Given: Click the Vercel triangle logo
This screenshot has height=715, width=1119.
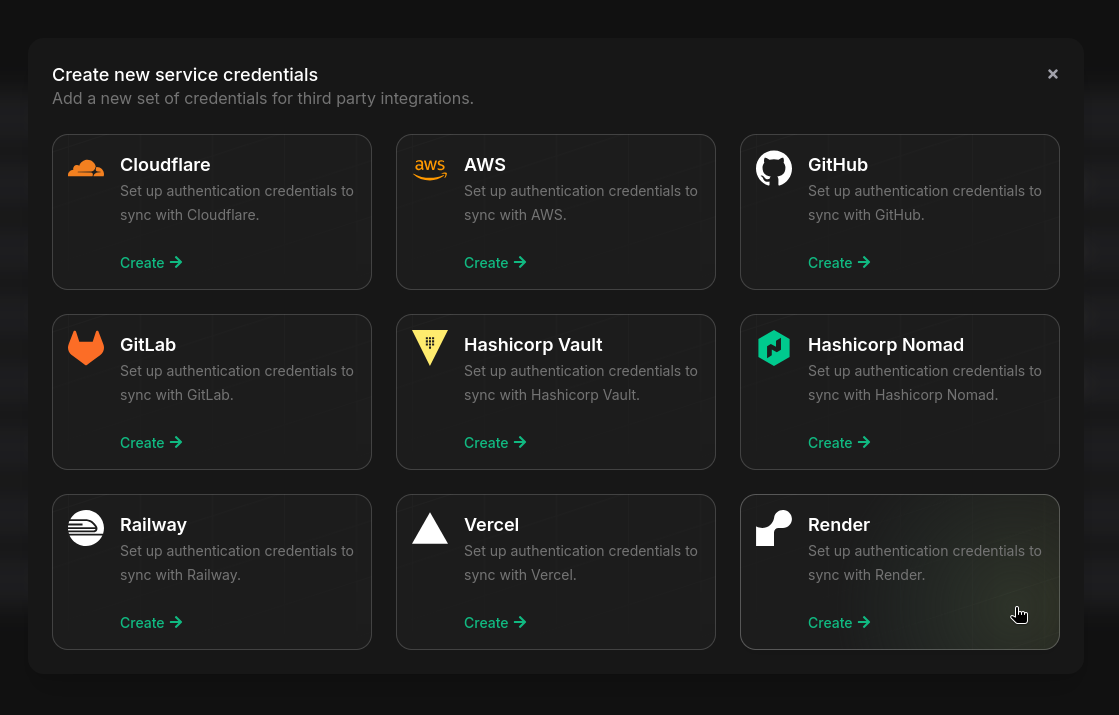Looking at the screenshot, I should click(x=430, y=528).
